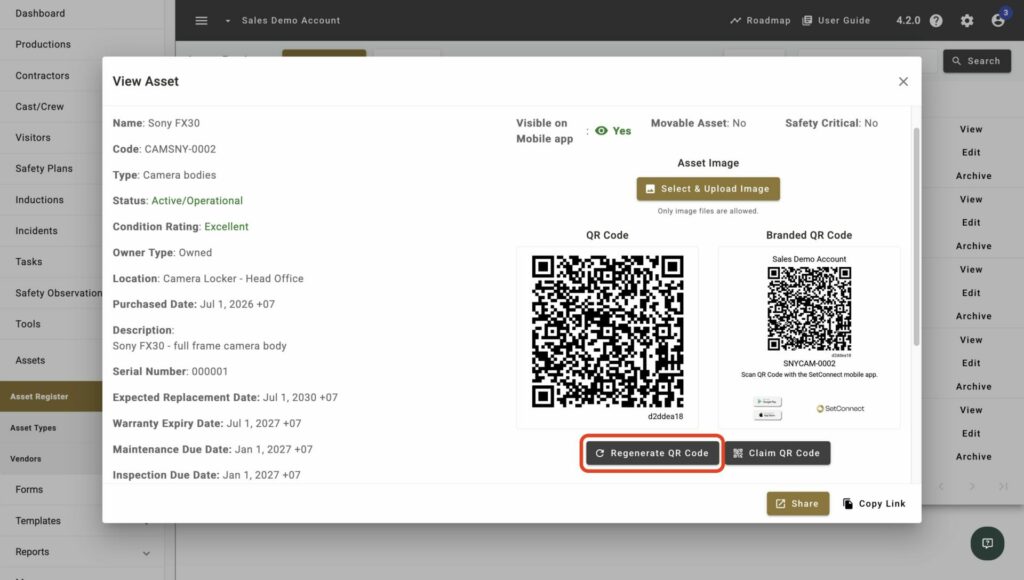Open the user account icon with badge
Image resolution: width=1024 pixels, height=580 pixels.
[x=999, y=20]
